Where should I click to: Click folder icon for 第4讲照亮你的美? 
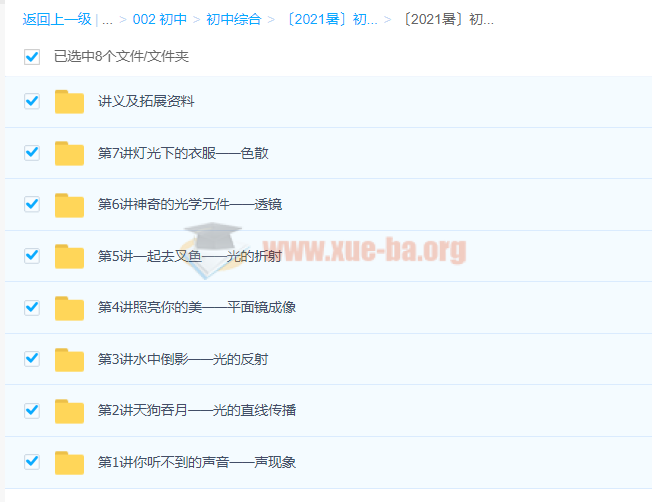69,308
